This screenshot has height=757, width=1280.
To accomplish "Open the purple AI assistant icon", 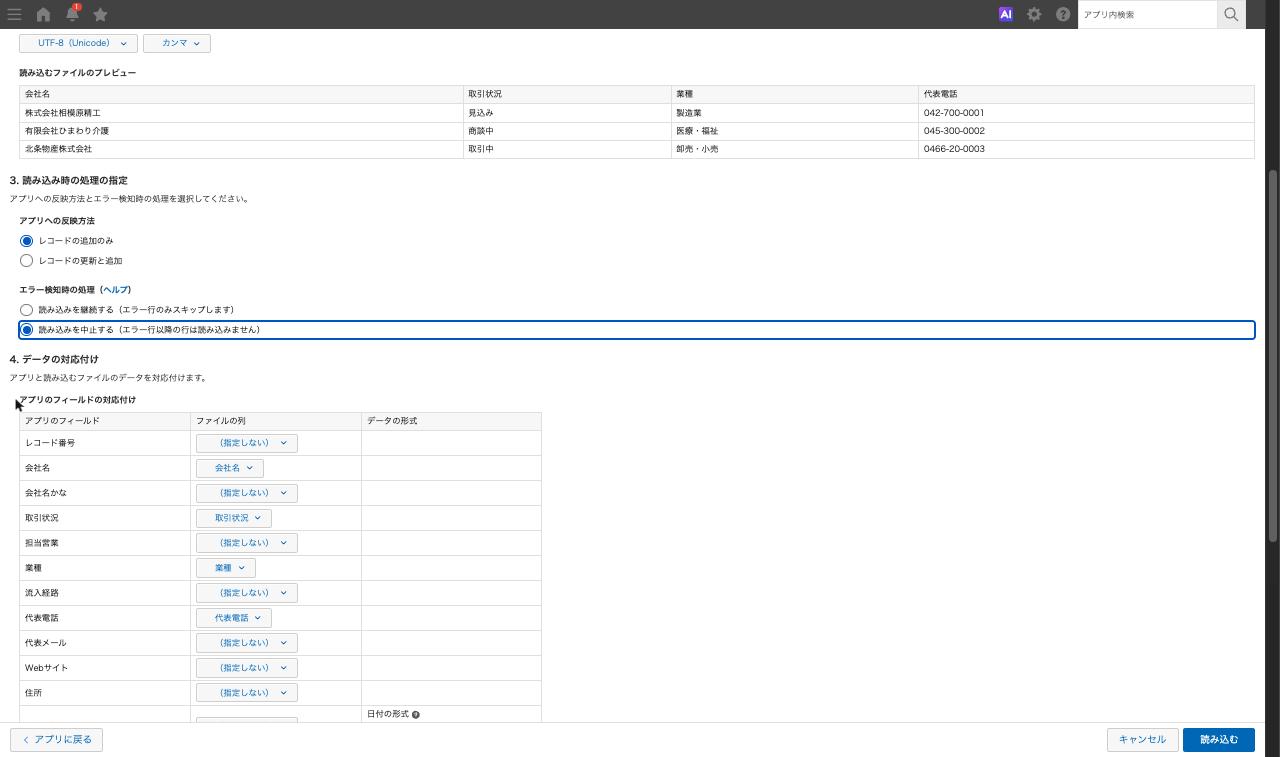I will (1006, 14).
